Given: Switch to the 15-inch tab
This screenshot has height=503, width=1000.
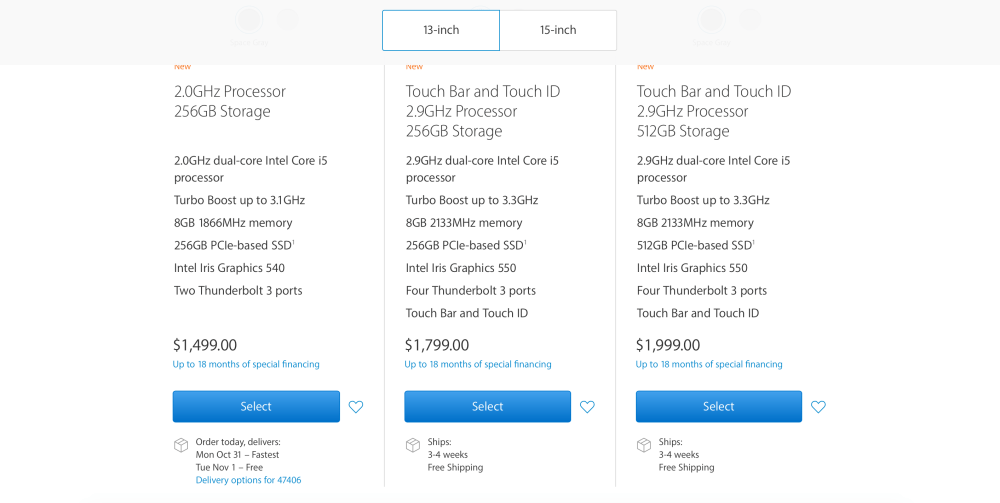Looking at the screenshot, I should pyautogui.click(x=558, y=30).
